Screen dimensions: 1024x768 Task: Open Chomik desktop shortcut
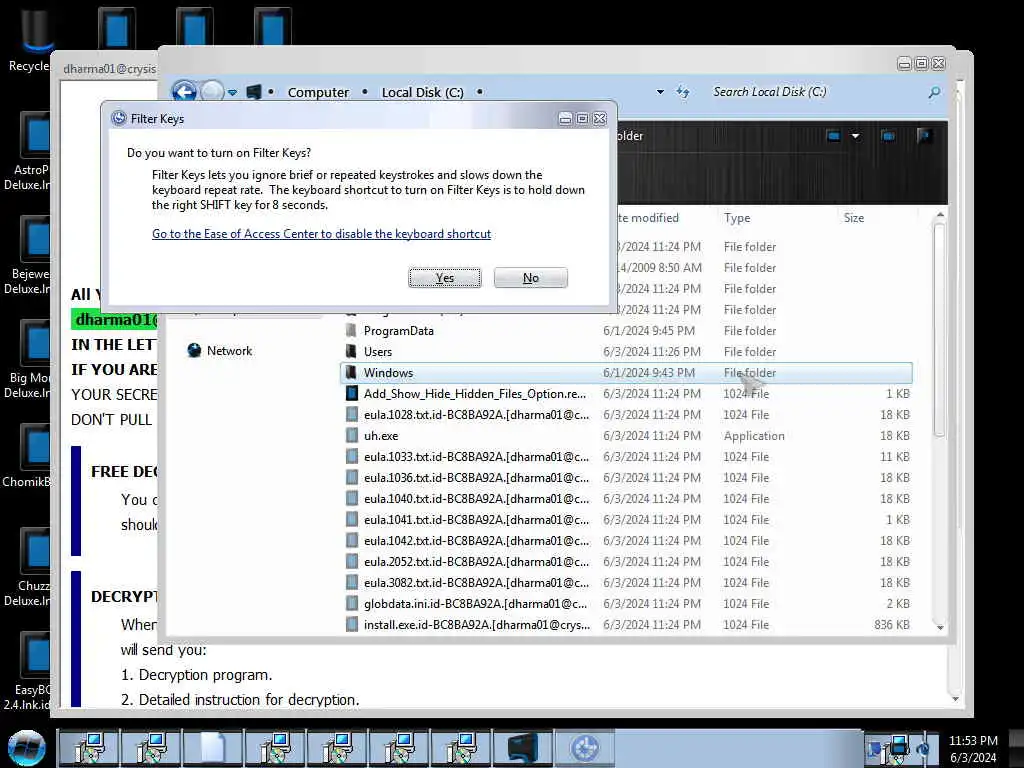coord(27,456)
